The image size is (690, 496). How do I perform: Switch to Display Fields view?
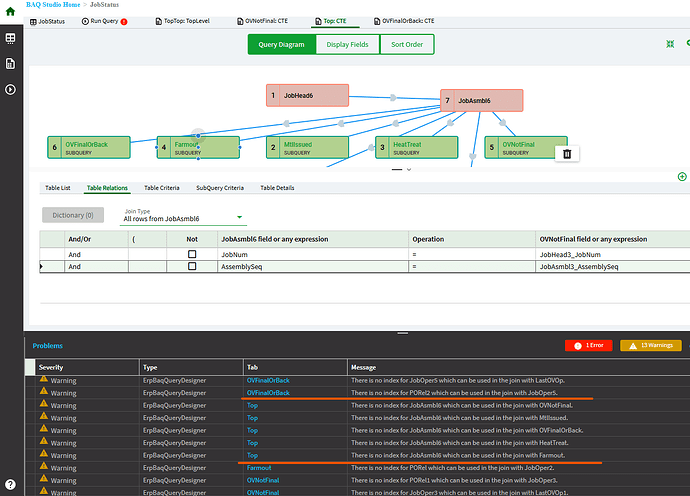click(x=346, y=44)
